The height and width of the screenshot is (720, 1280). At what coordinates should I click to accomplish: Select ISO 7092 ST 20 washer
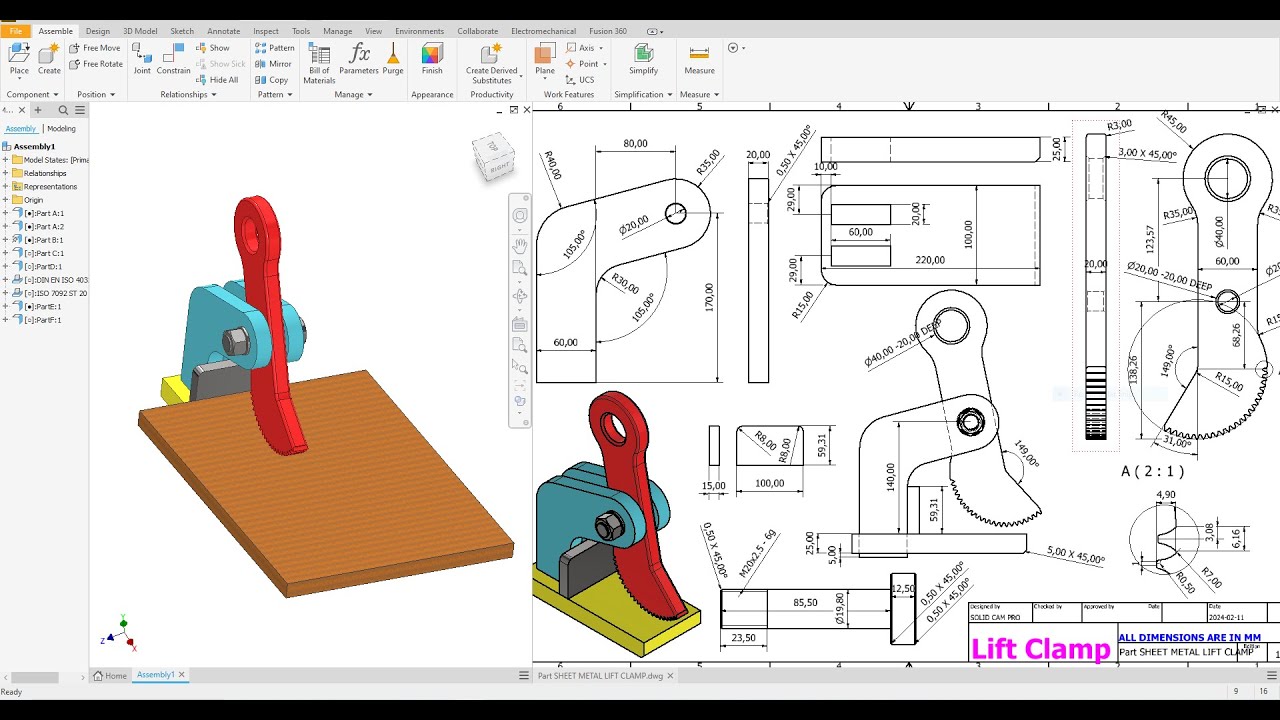click(x=50, y=293)
